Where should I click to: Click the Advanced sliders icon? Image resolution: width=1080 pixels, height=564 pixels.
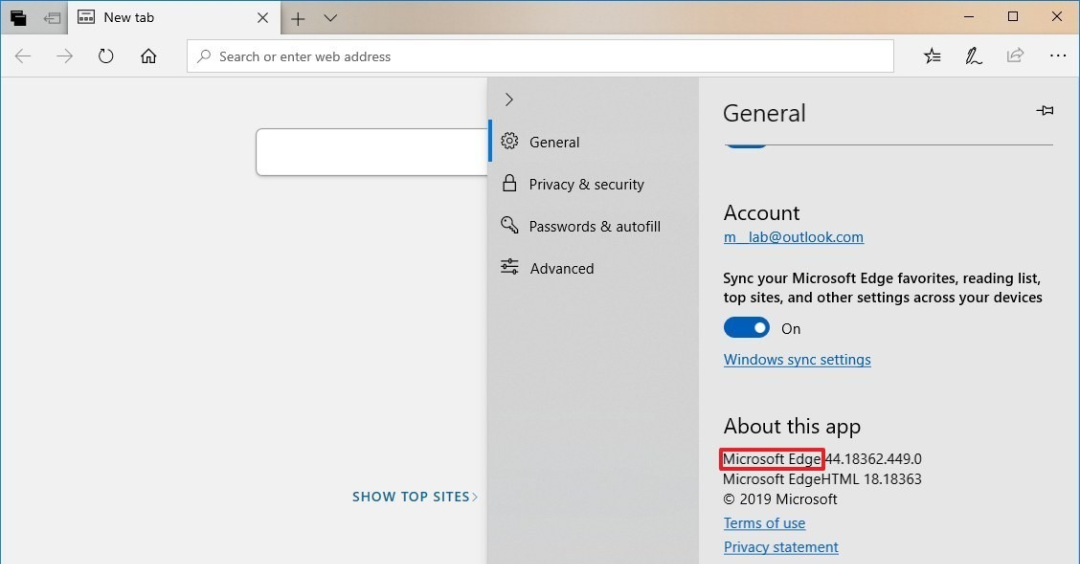point(510,267)
